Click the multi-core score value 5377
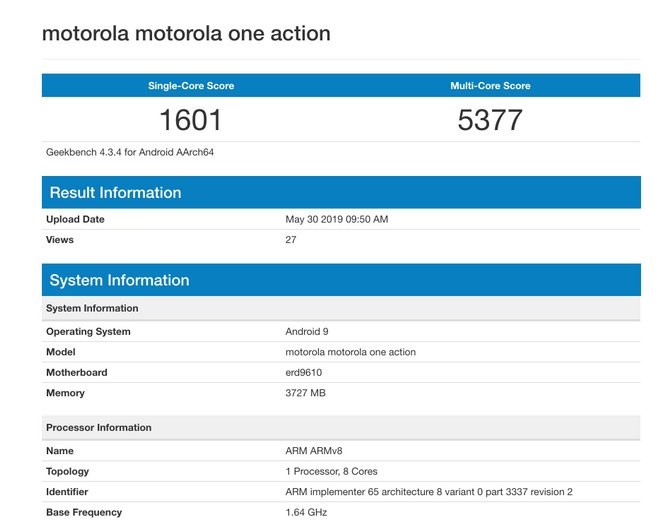The width and height of the screenshot is (660, 531). pos(490,120)
